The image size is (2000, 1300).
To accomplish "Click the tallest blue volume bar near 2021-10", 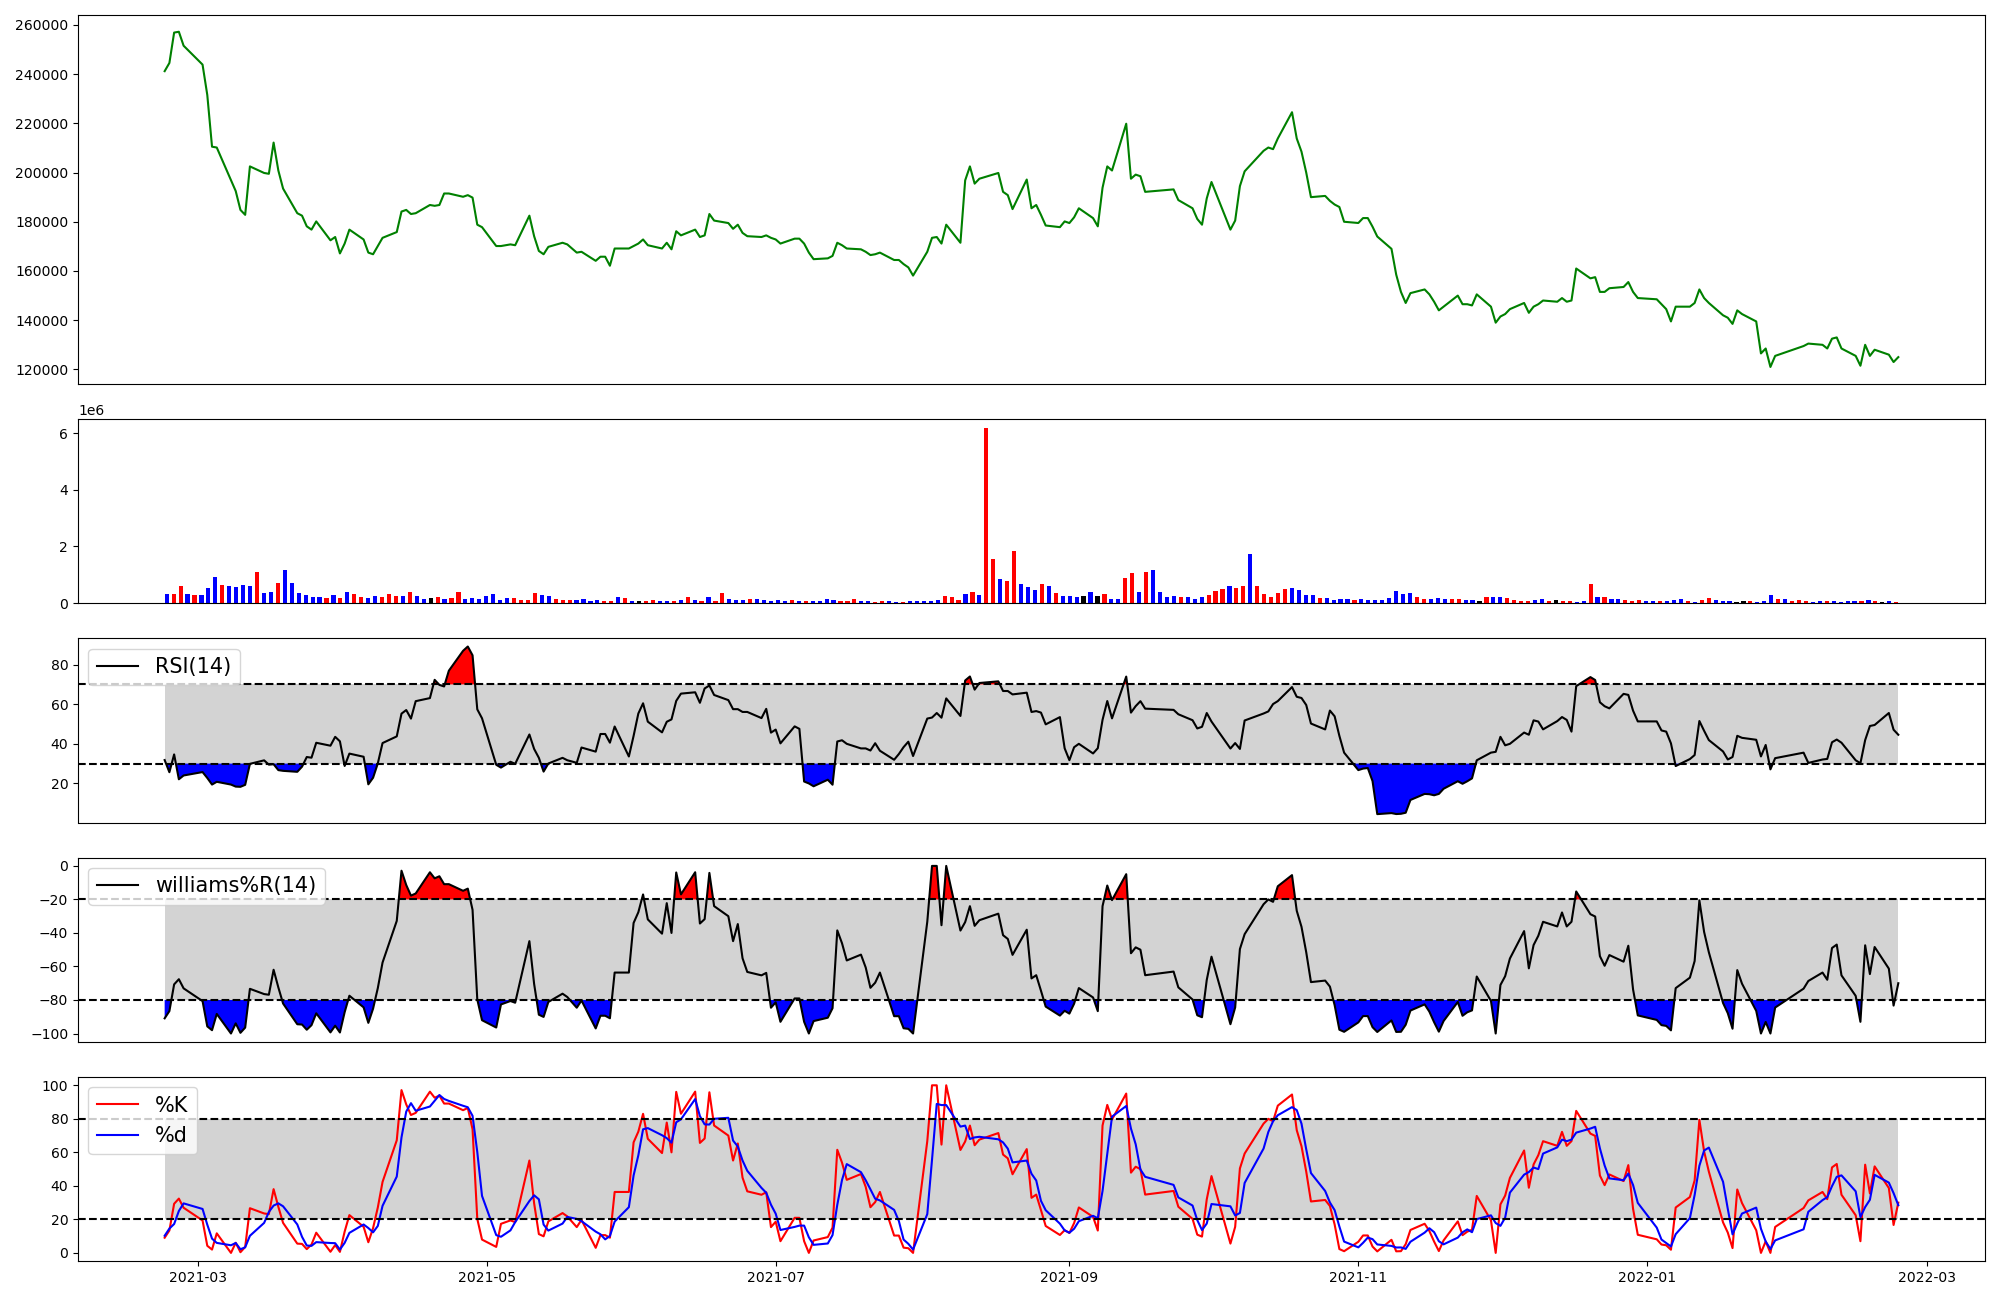I will (1250, 580).
